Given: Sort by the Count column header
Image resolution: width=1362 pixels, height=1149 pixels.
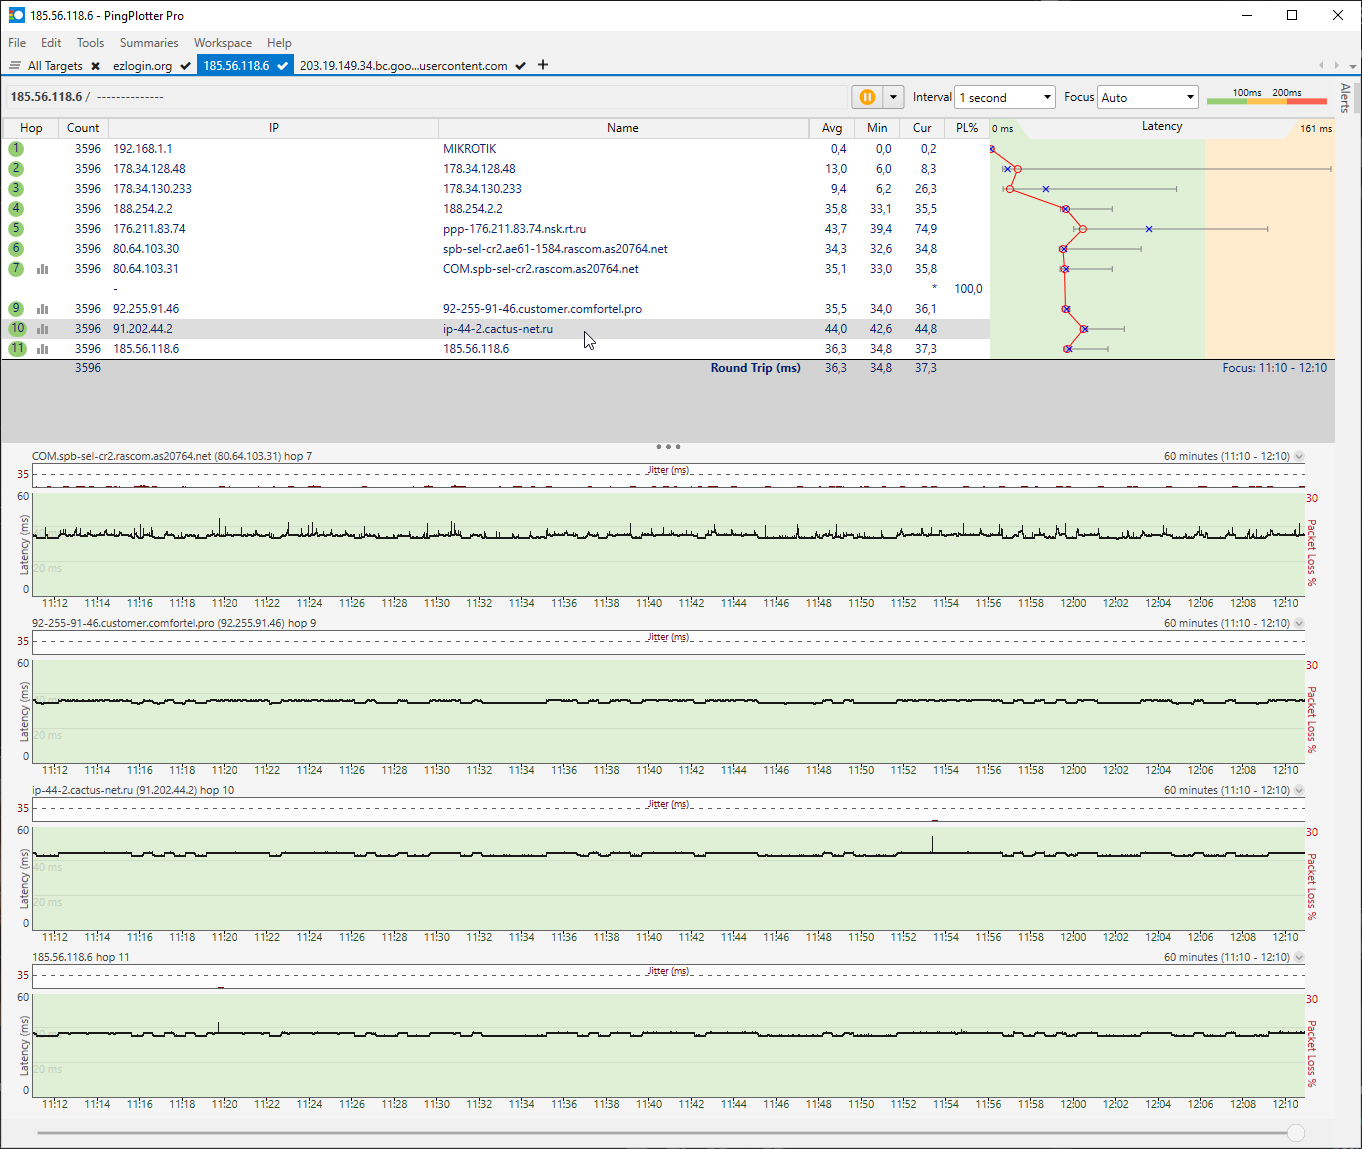Looking at the screenshot, I should pyautogui.click(x=83, y=128).
